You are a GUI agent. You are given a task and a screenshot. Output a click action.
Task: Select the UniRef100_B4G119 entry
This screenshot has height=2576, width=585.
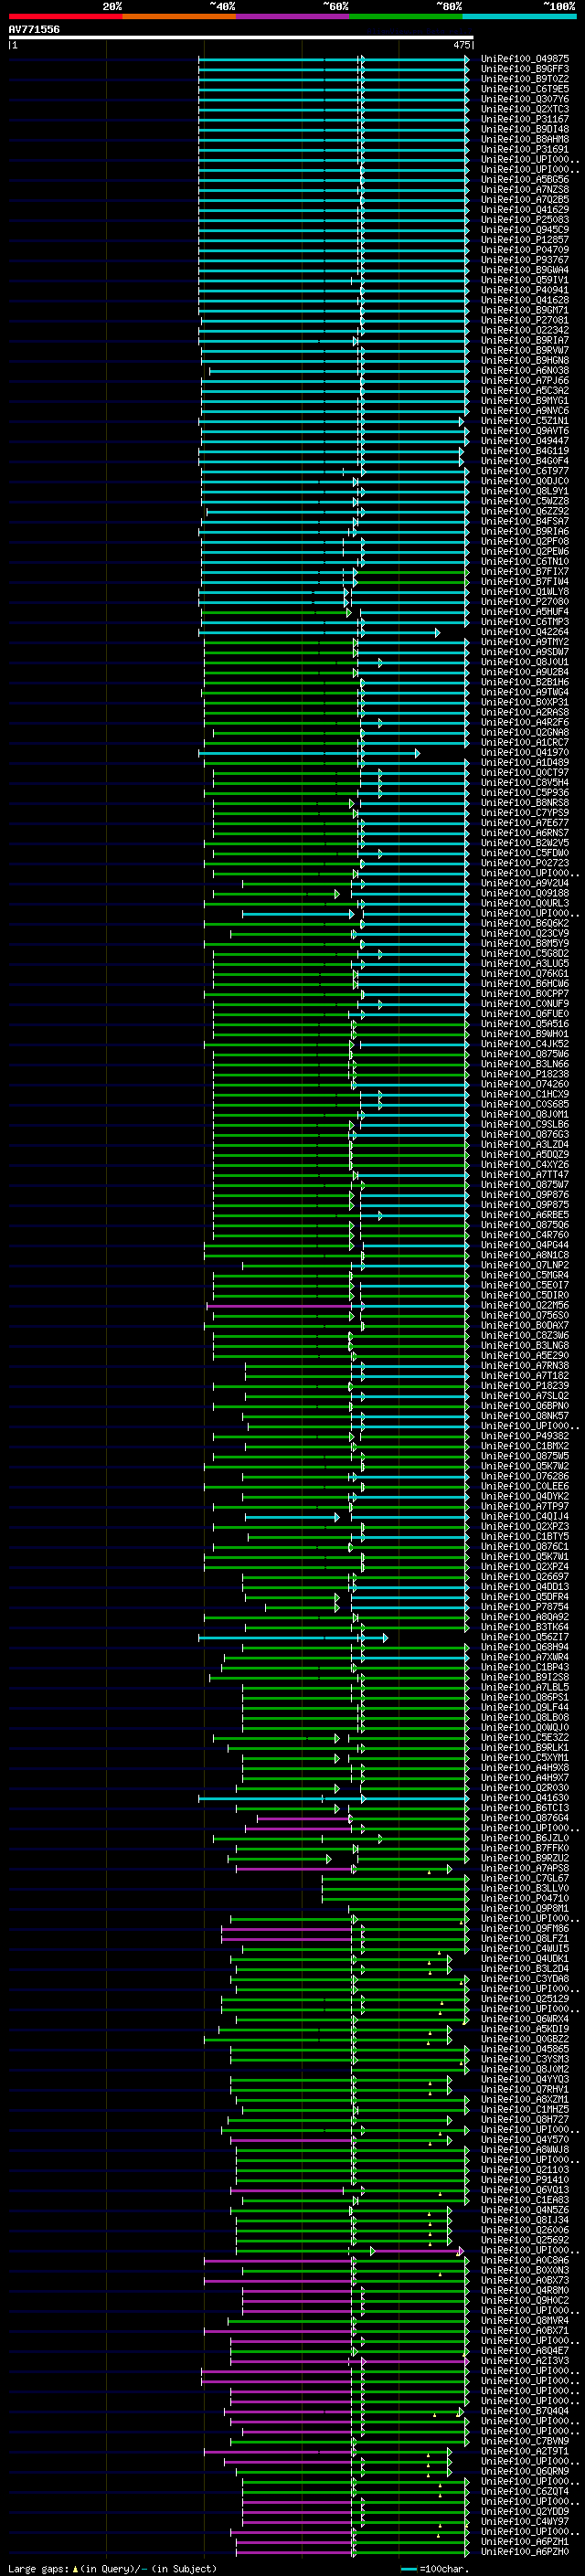pyautogui.click(x=525, y=451)
